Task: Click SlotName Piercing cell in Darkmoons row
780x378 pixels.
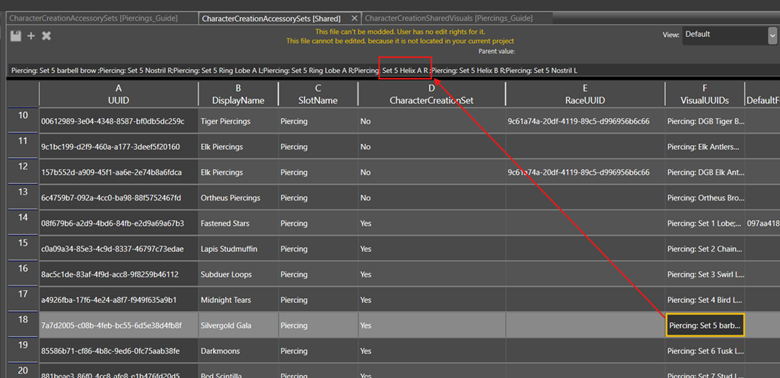Action: 318,351
